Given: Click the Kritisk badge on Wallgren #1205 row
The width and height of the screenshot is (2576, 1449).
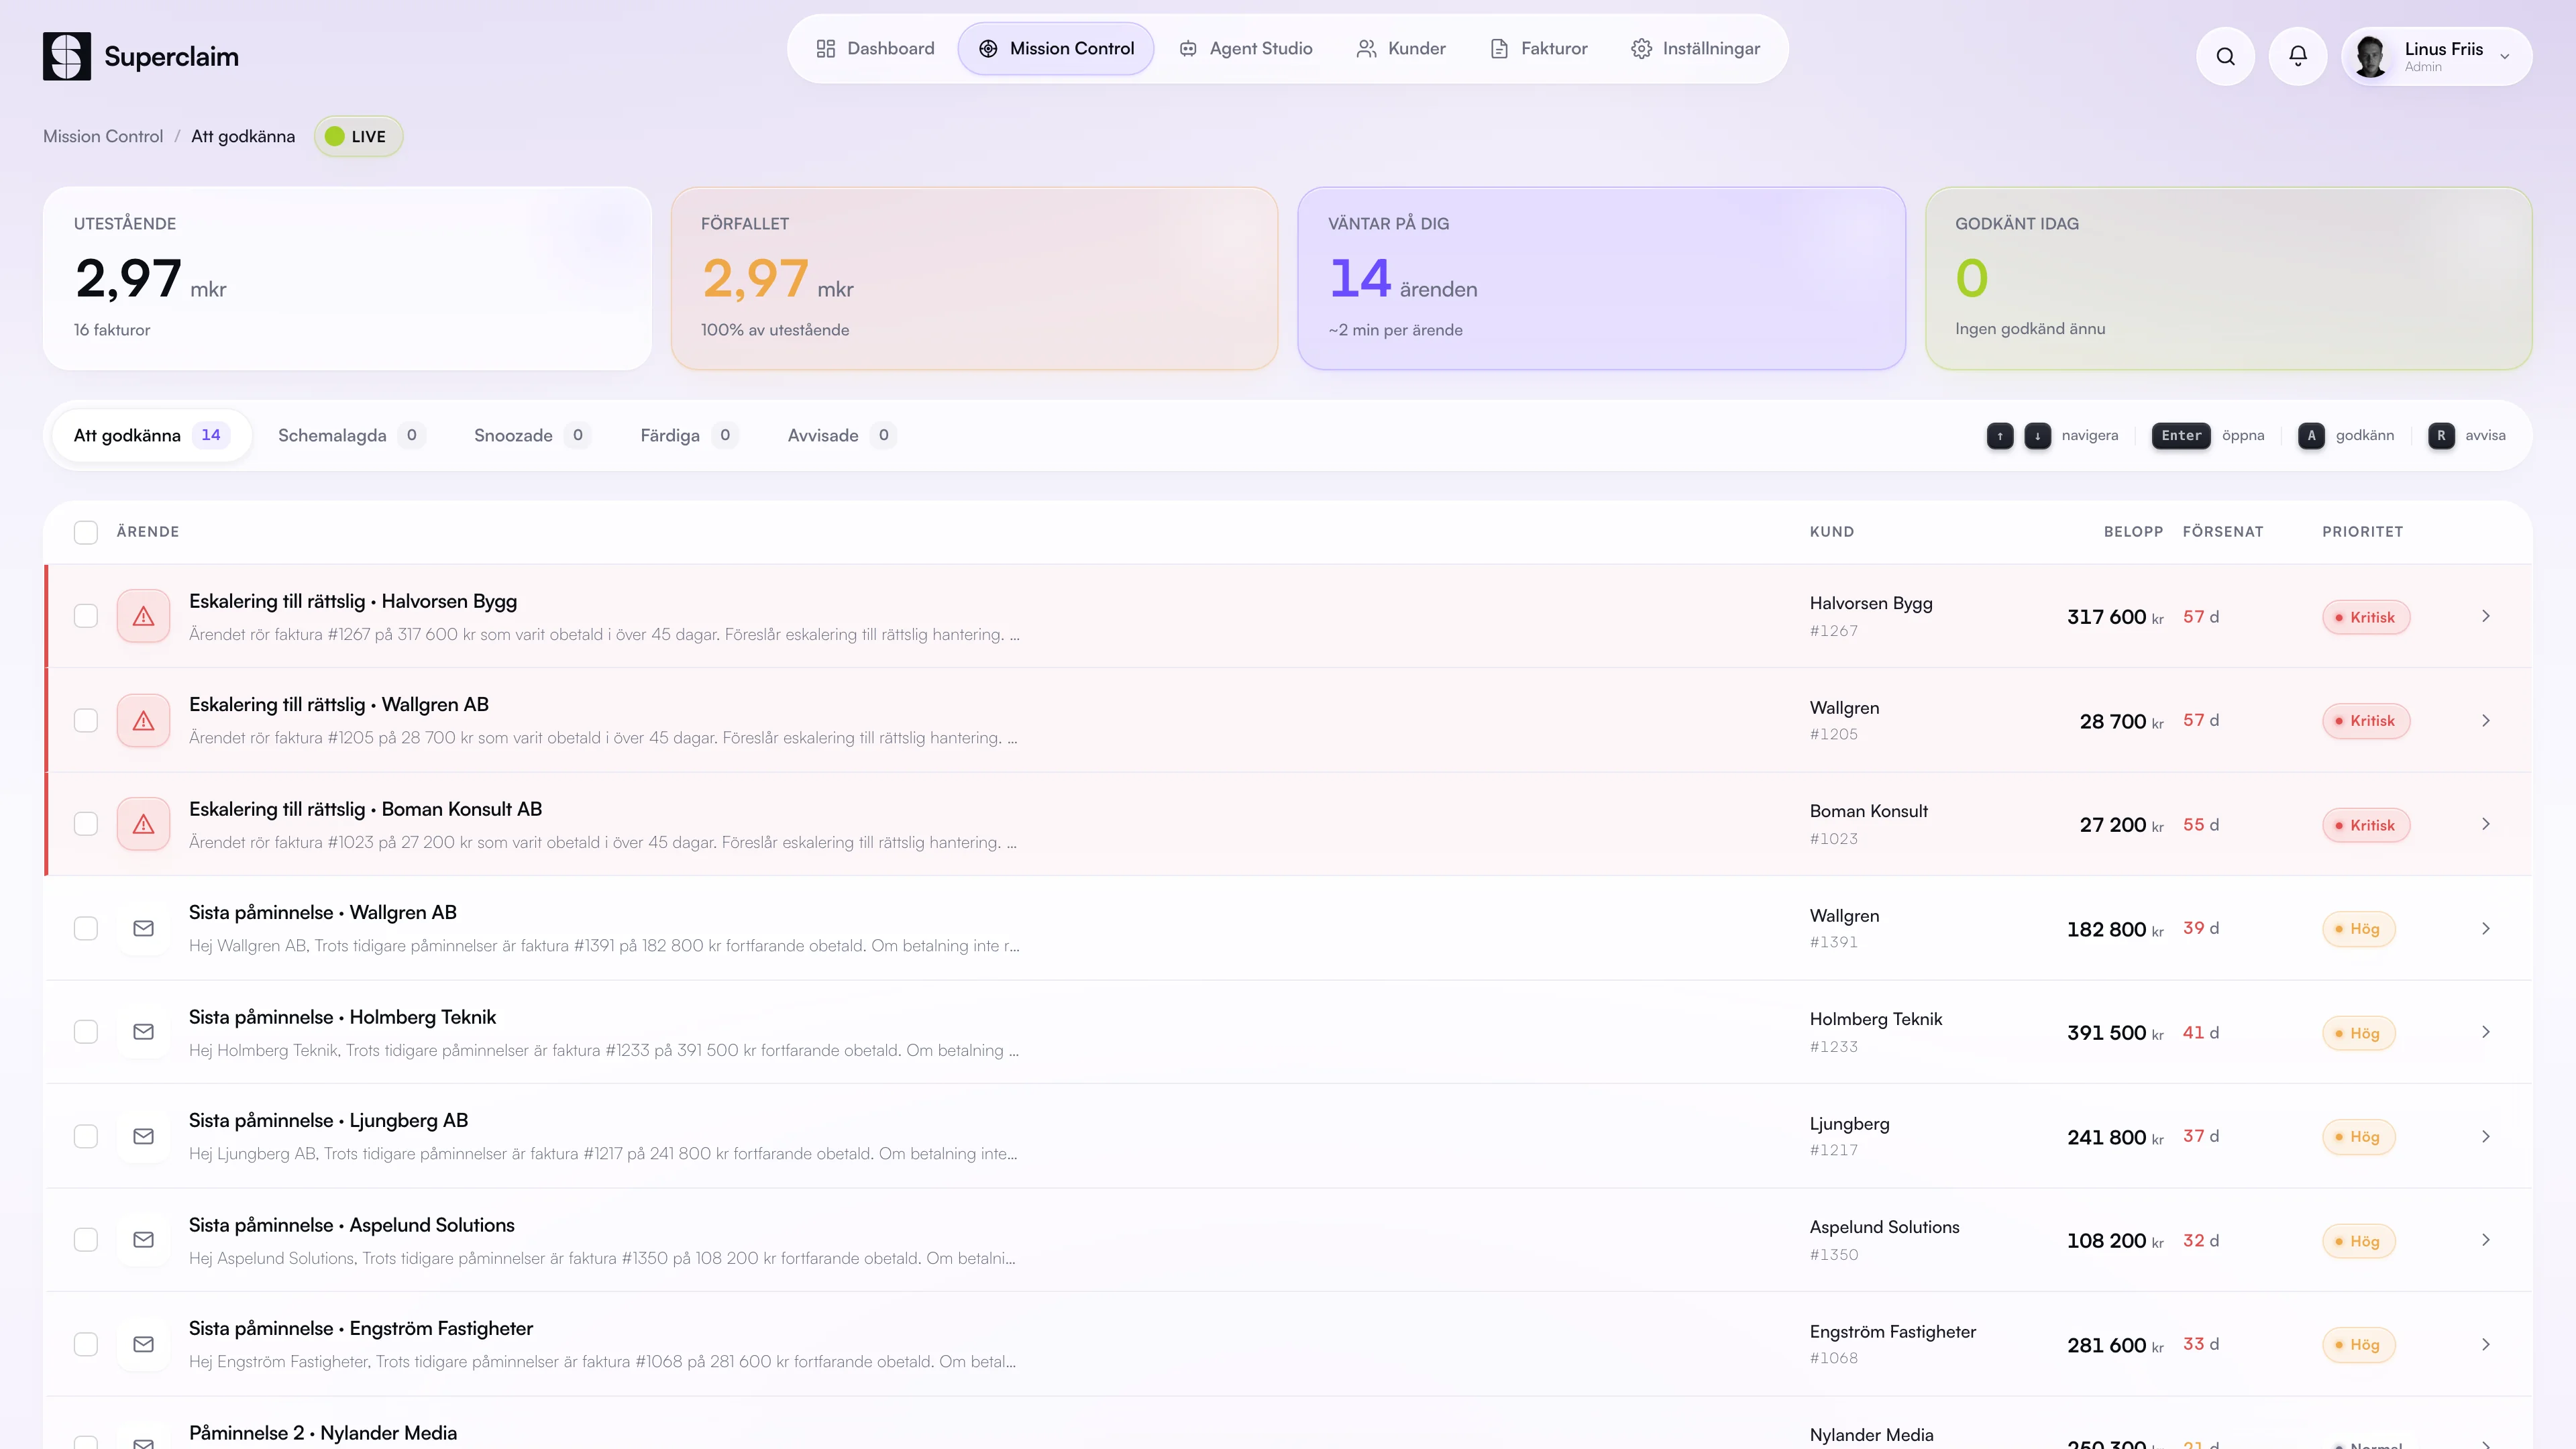Looking at the screenshot, I should 2366,721.
